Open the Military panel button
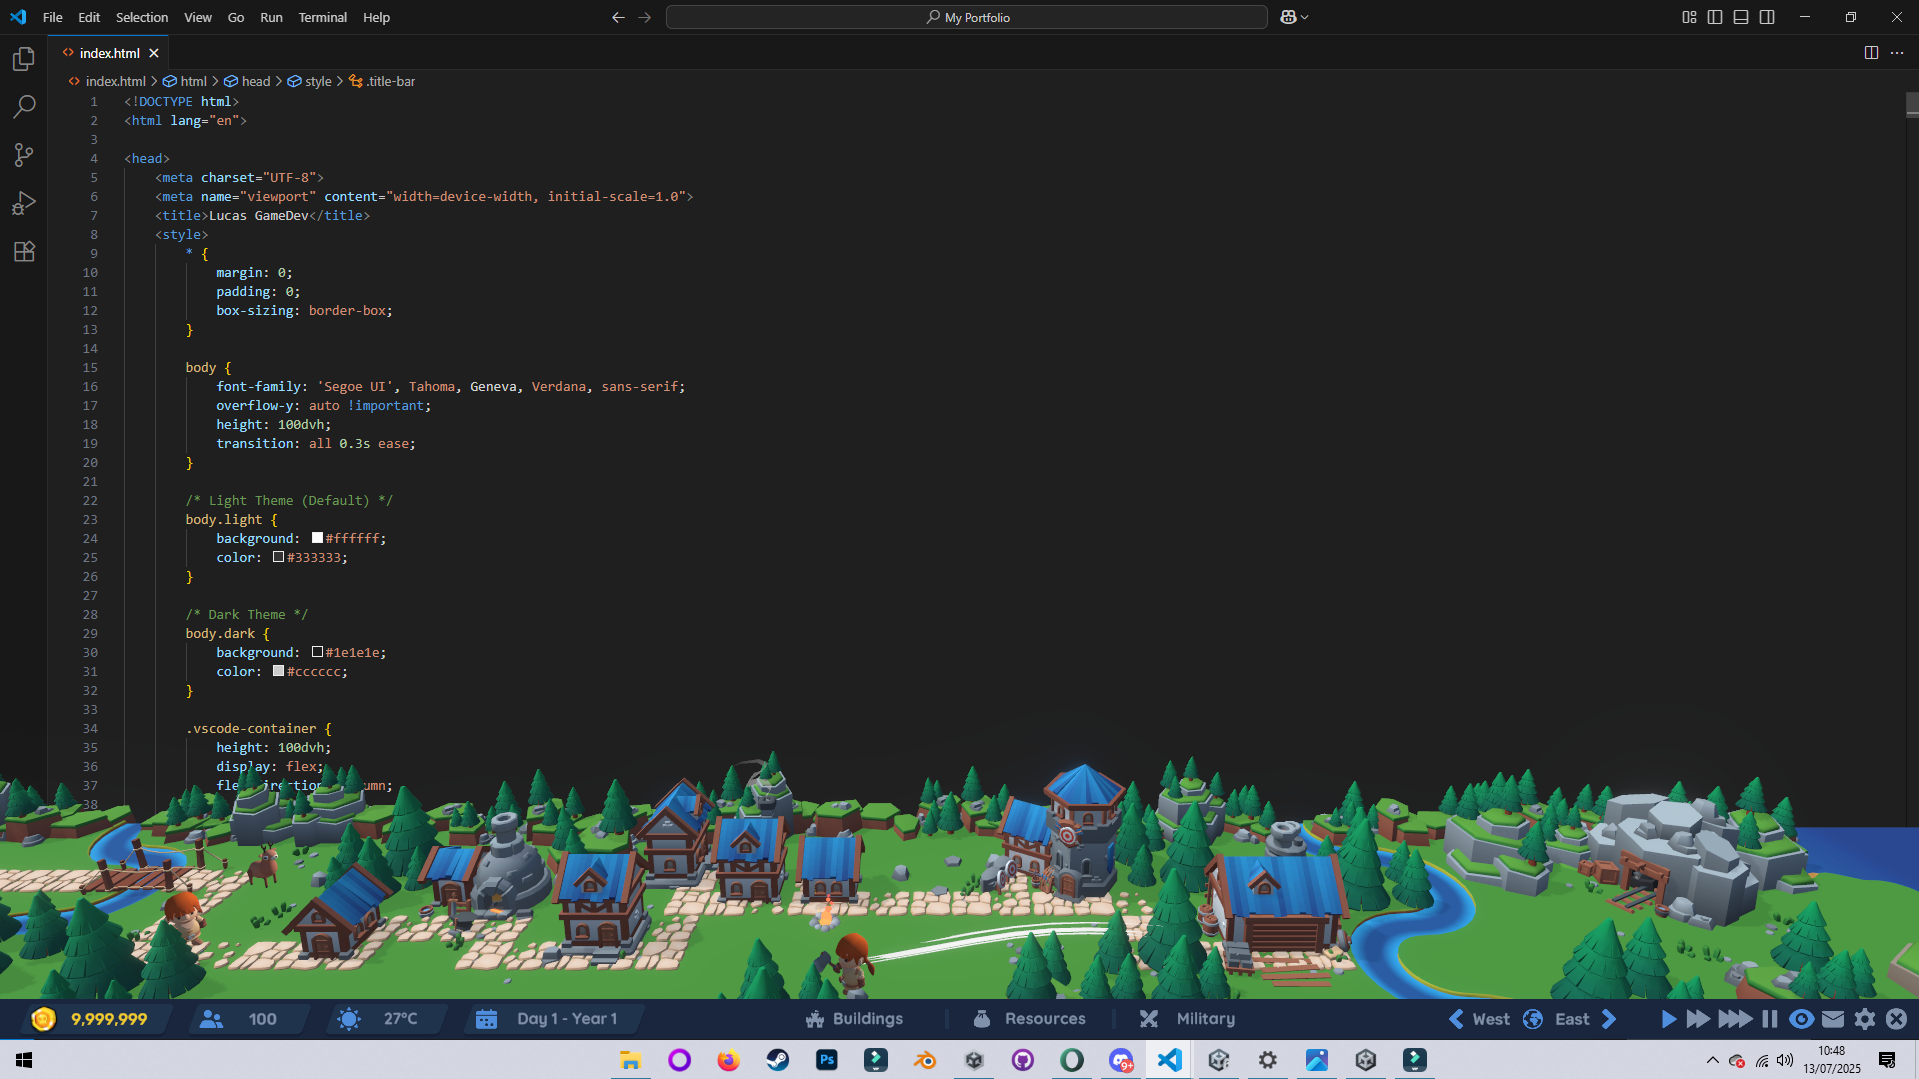Viewport: 1919px width, 1079px height. (x=1188, y=1019)
